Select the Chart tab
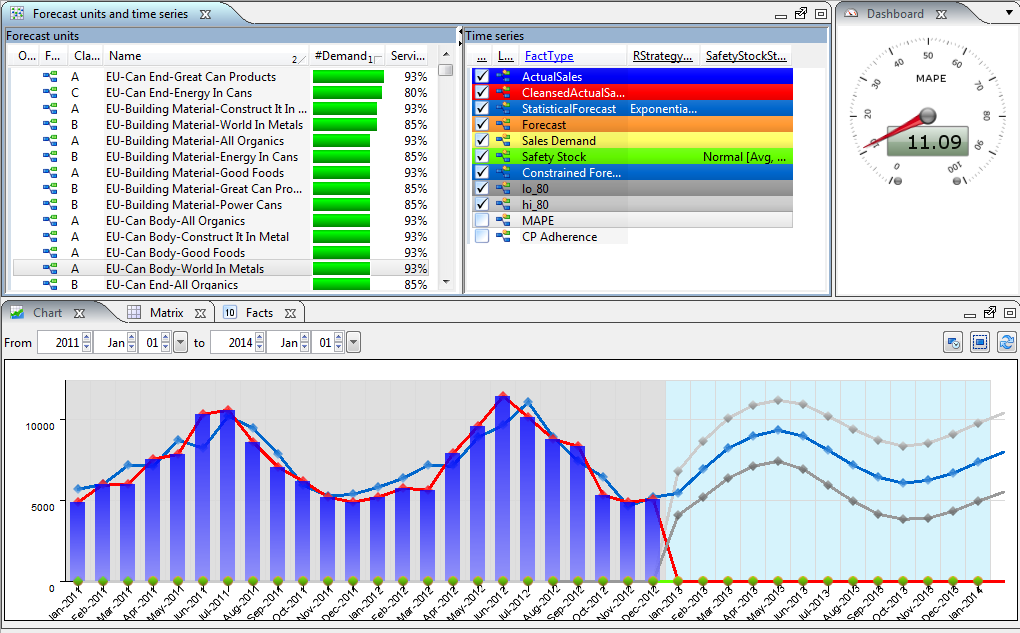Screen dimensions: 1020x633 [47, 313]
